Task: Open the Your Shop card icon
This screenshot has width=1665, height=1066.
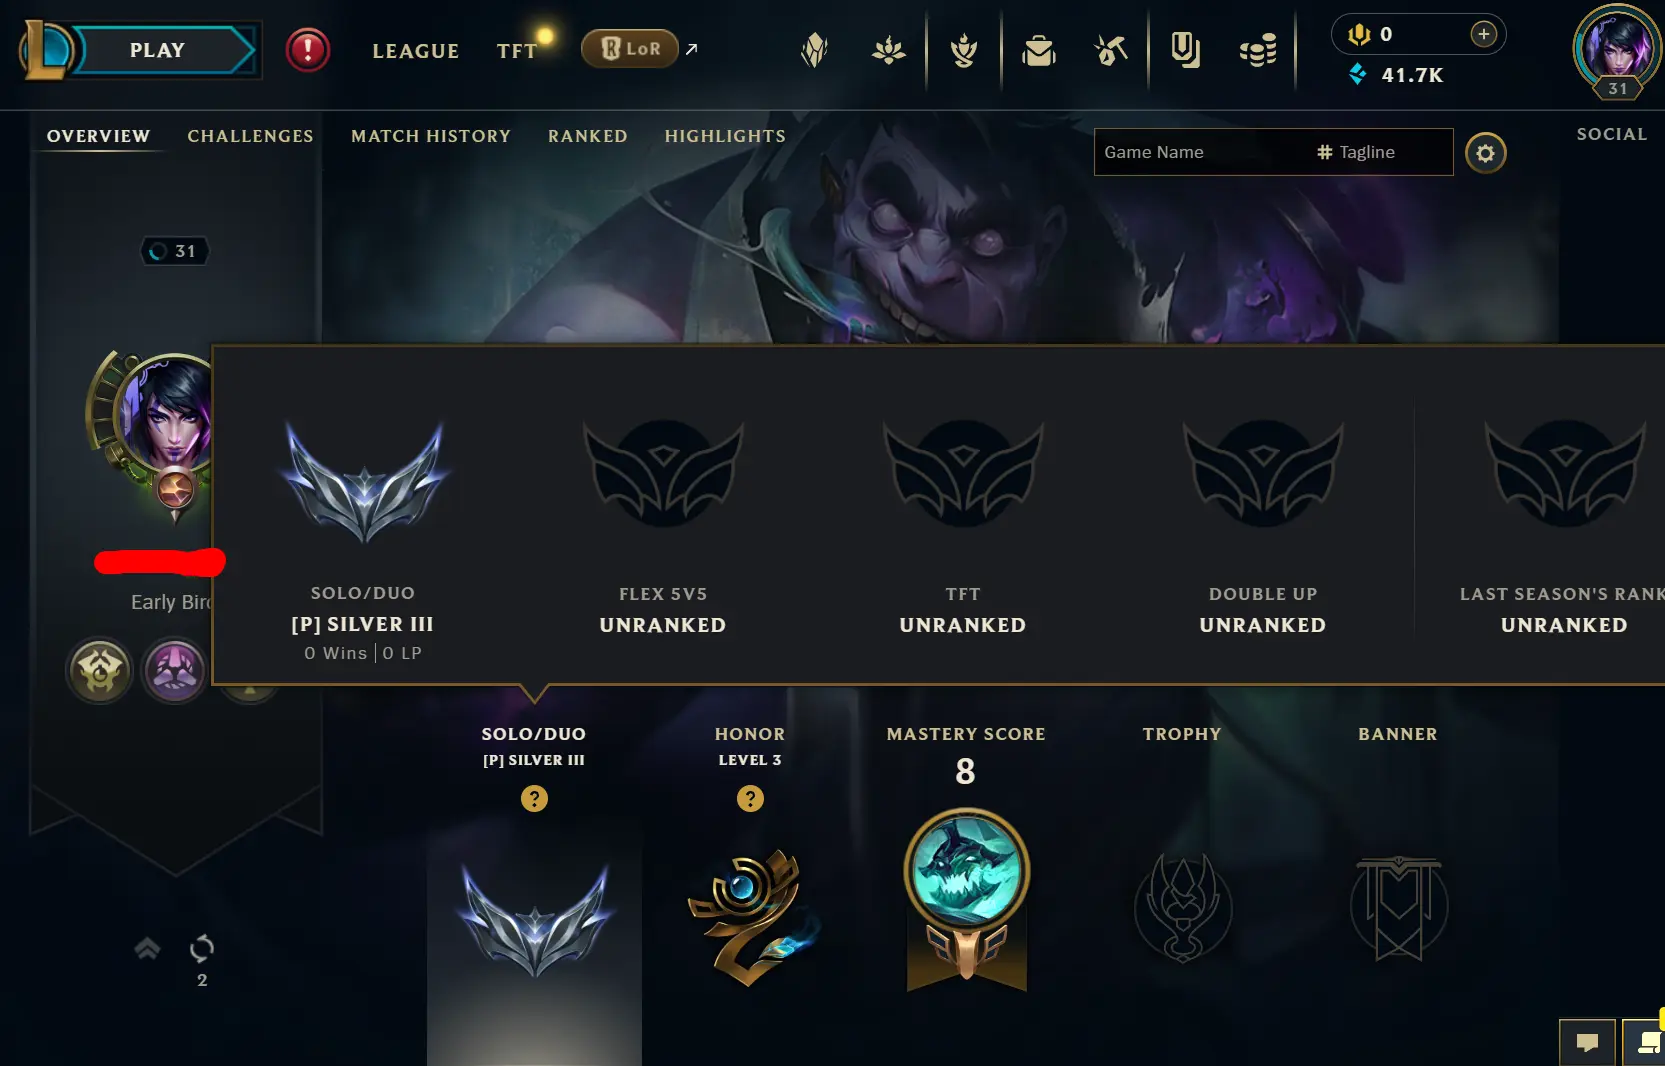Action: (1185, 50)
